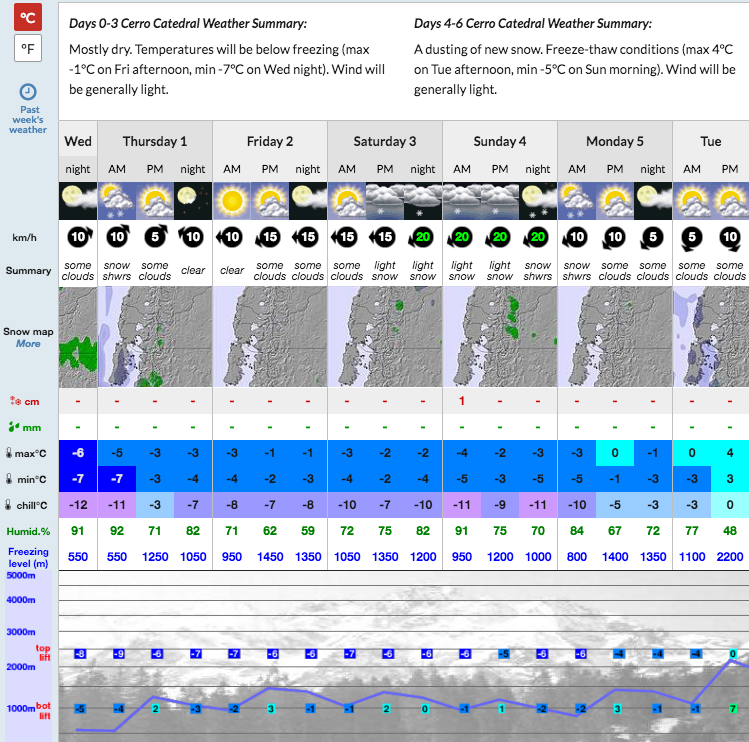Image resolution: width=749 pixels, height=742 pixels.
Task: Click Saturday PM light snow icon
Action: coord(385,201)
